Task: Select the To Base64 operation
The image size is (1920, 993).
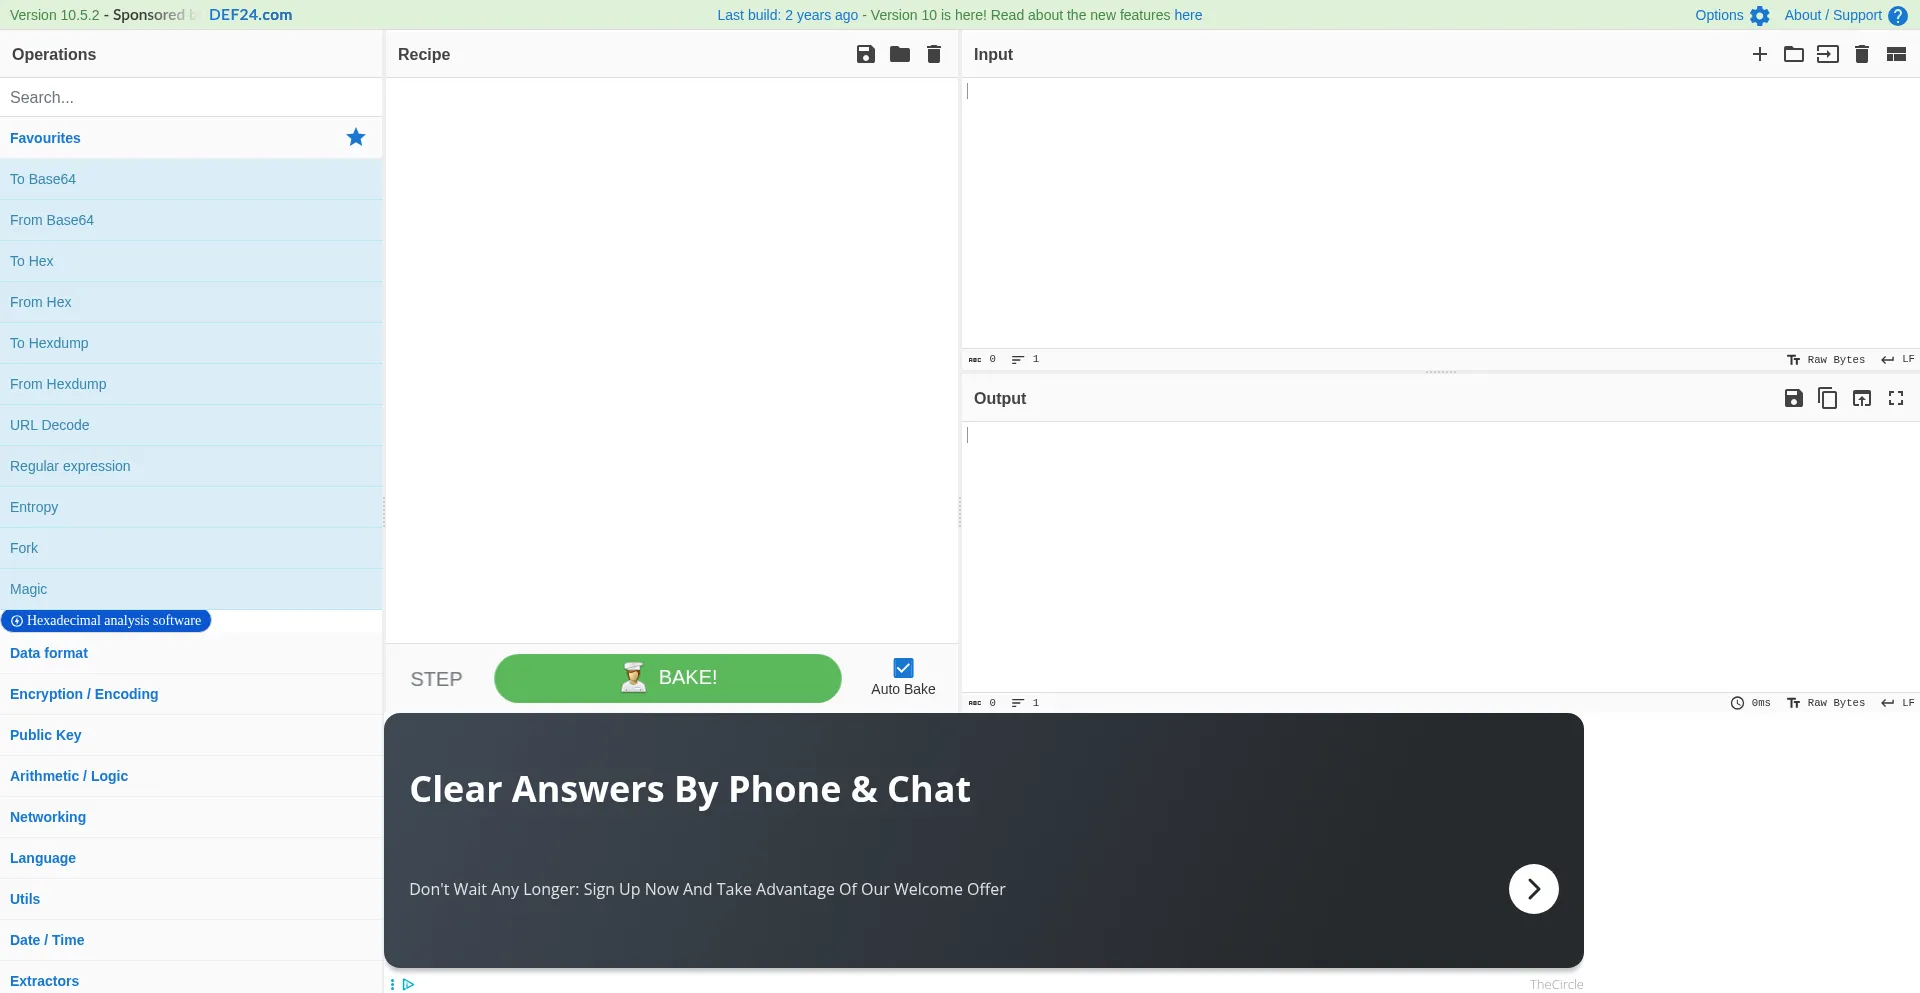Action: pos(43,179)
